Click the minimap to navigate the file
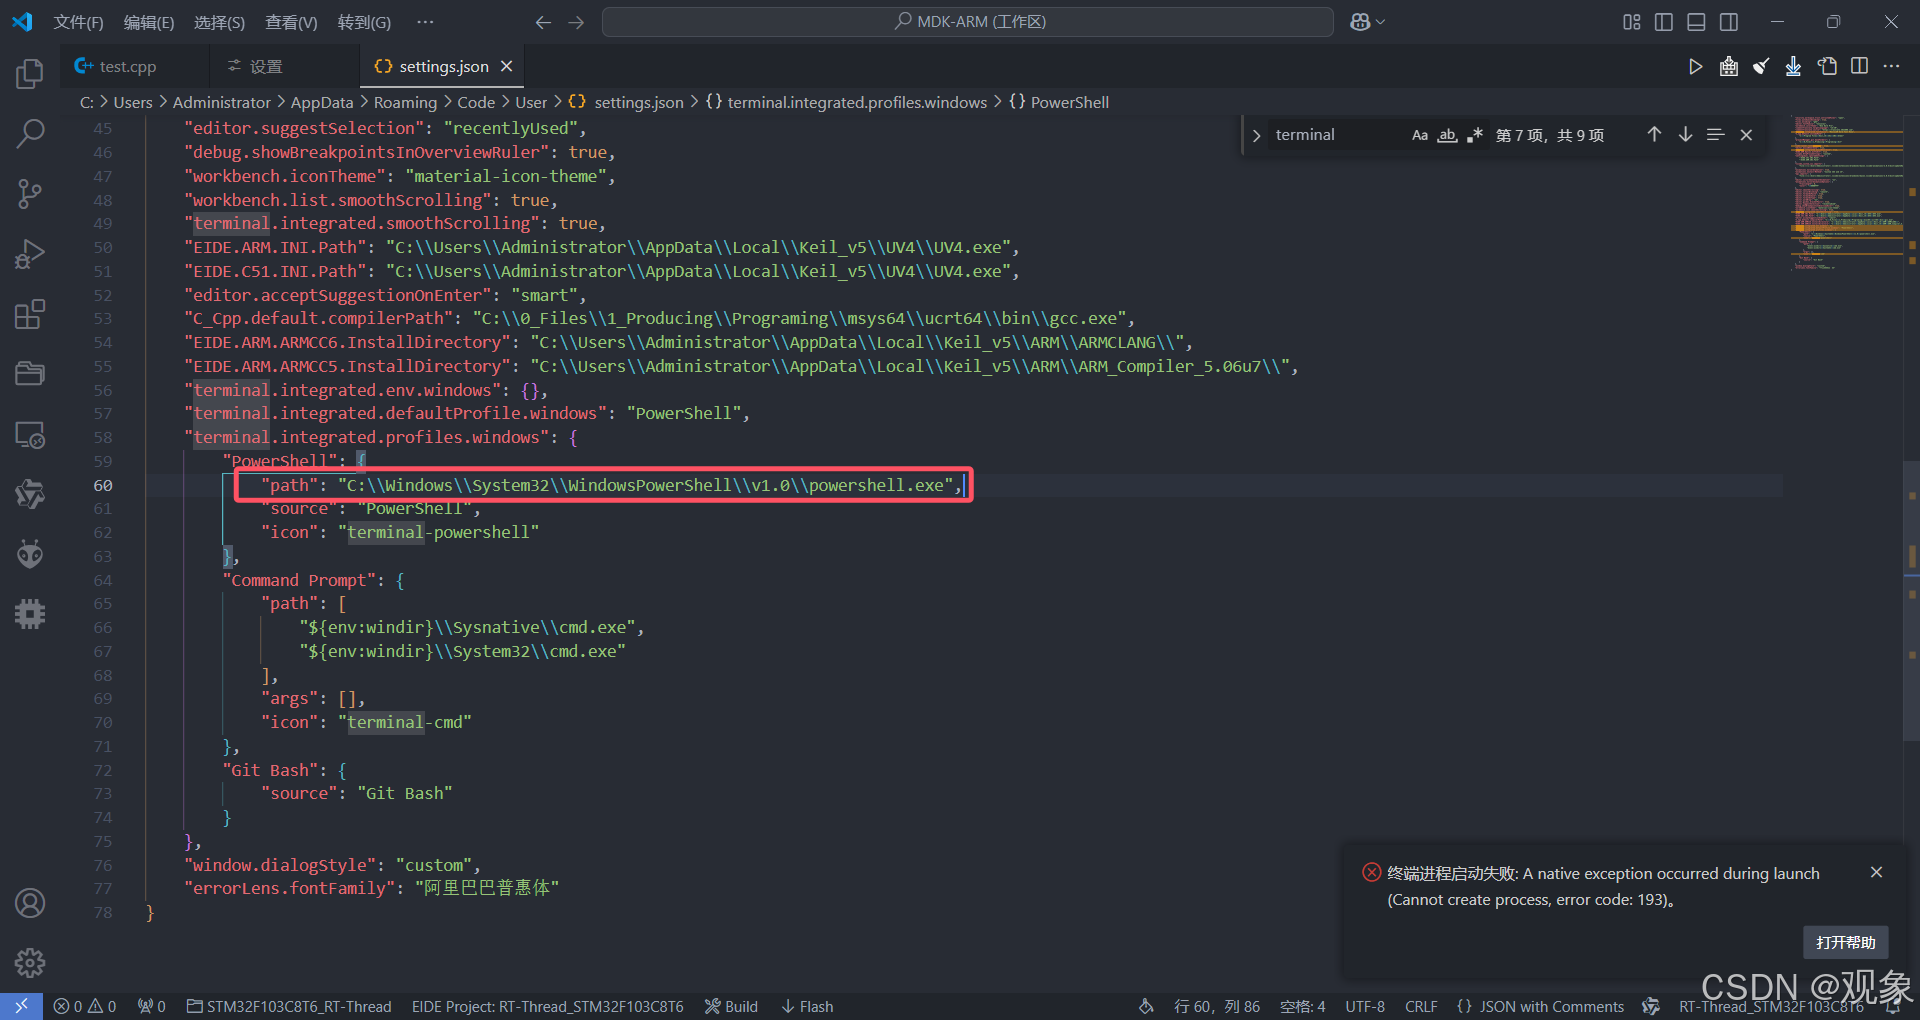Viewport: 1920px width, 1020px height. [x=1846, y=195]
